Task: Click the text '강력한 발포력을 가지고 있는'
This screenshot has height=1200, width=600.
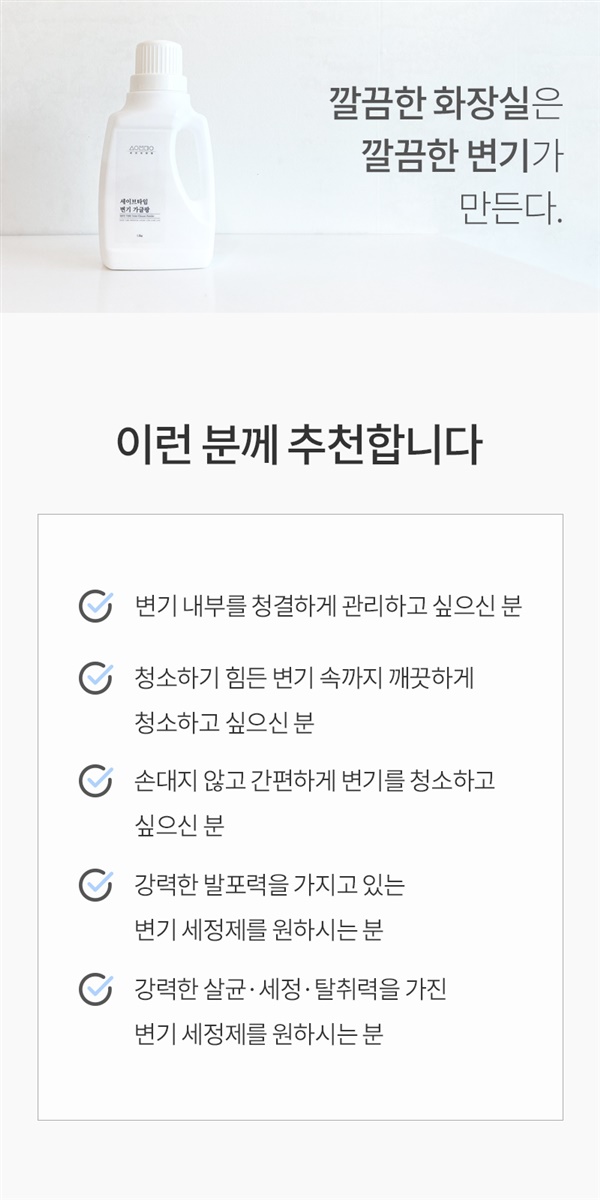Action: click(x=269, y=885)
